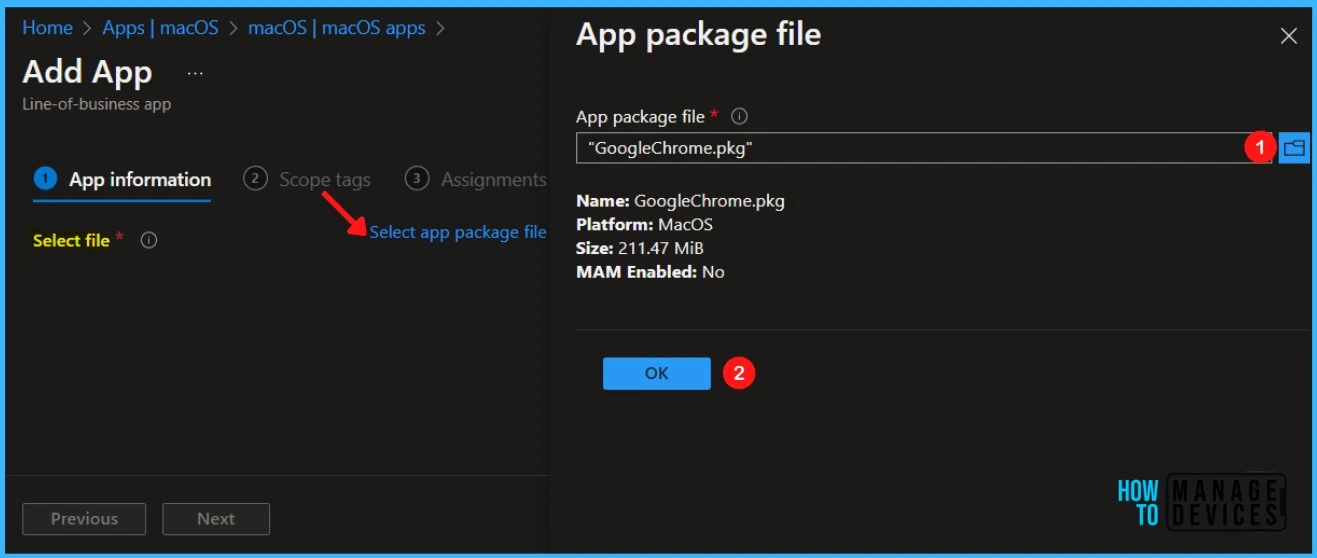Screen dimensions: 1317x558
Task: Switch to Assignments tab
Action: tap(476, 180)
